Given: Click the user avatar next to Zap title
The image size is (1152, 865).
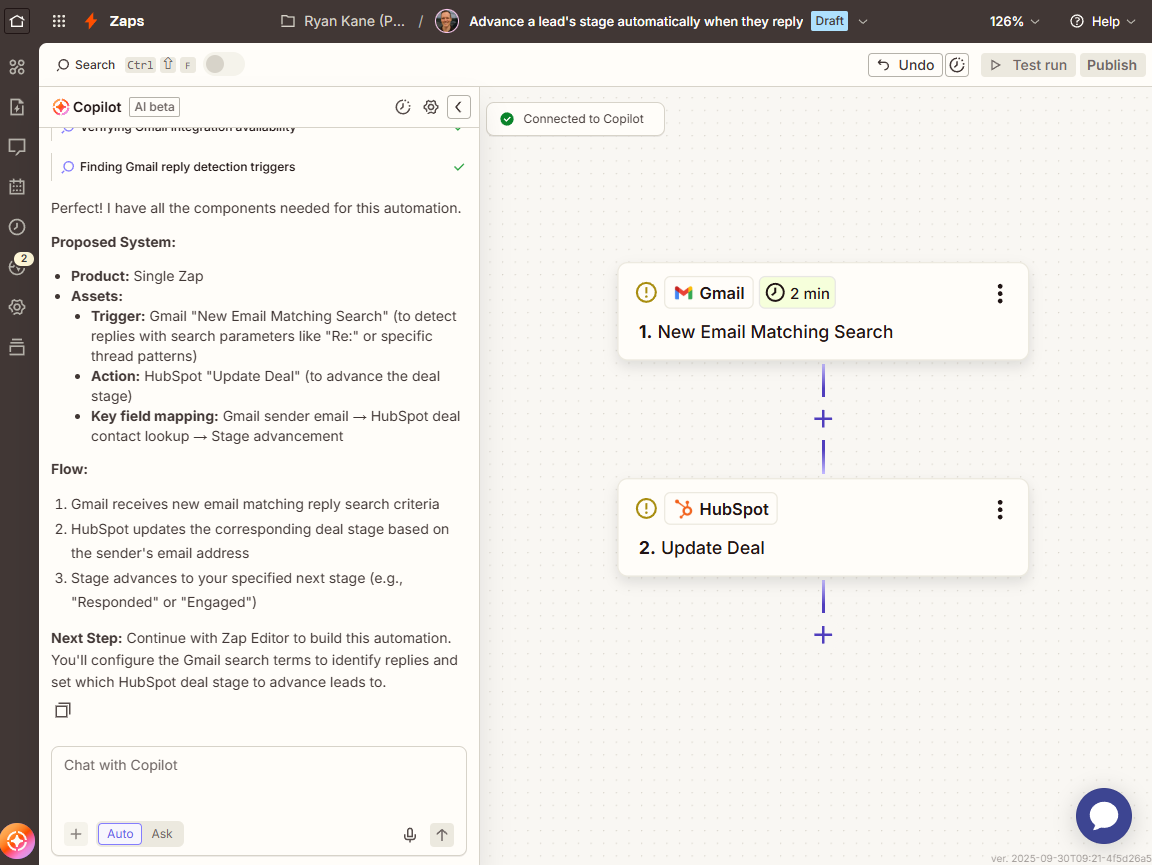Looking at the screenshot, I should pyautogui.click(x=447, y=21).
